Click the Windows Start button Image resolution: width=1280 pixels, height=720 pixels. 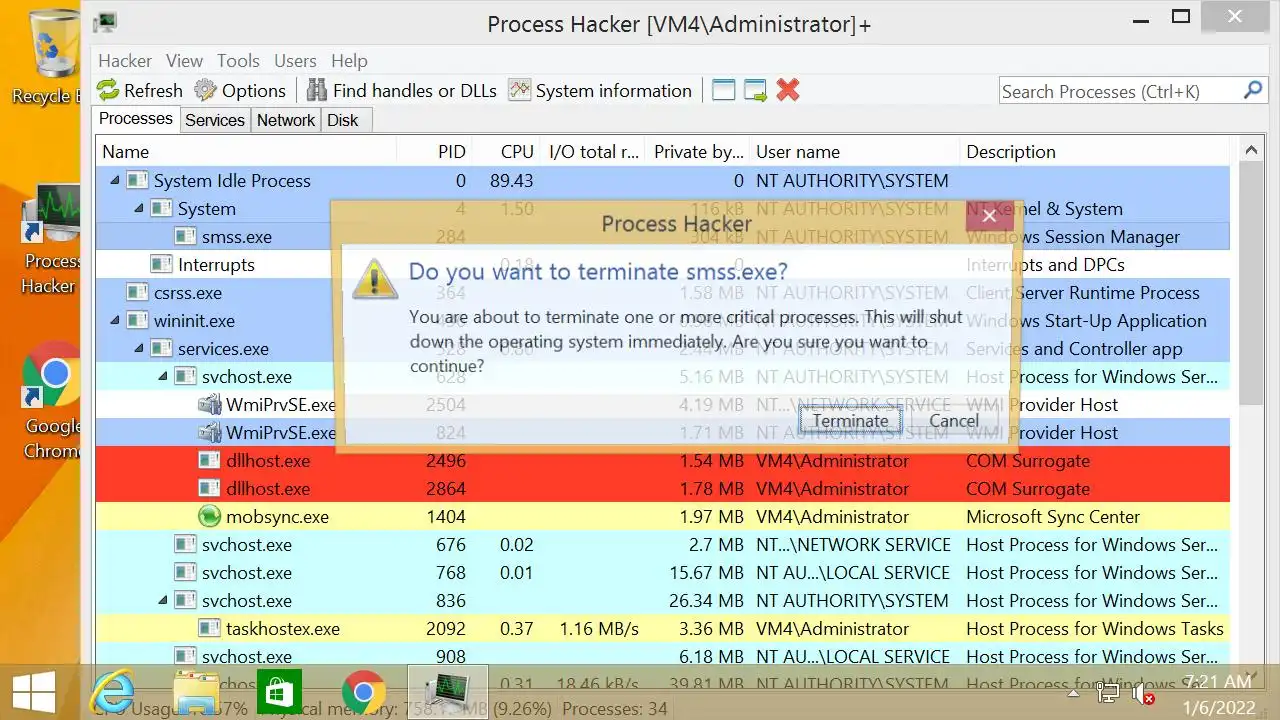[x=34, y=692]
